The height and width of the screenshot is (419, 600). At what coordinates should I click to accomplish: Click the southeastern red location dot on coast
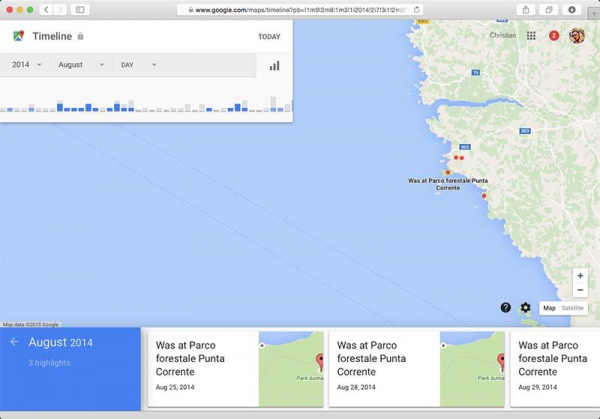(x=484, y=196)
